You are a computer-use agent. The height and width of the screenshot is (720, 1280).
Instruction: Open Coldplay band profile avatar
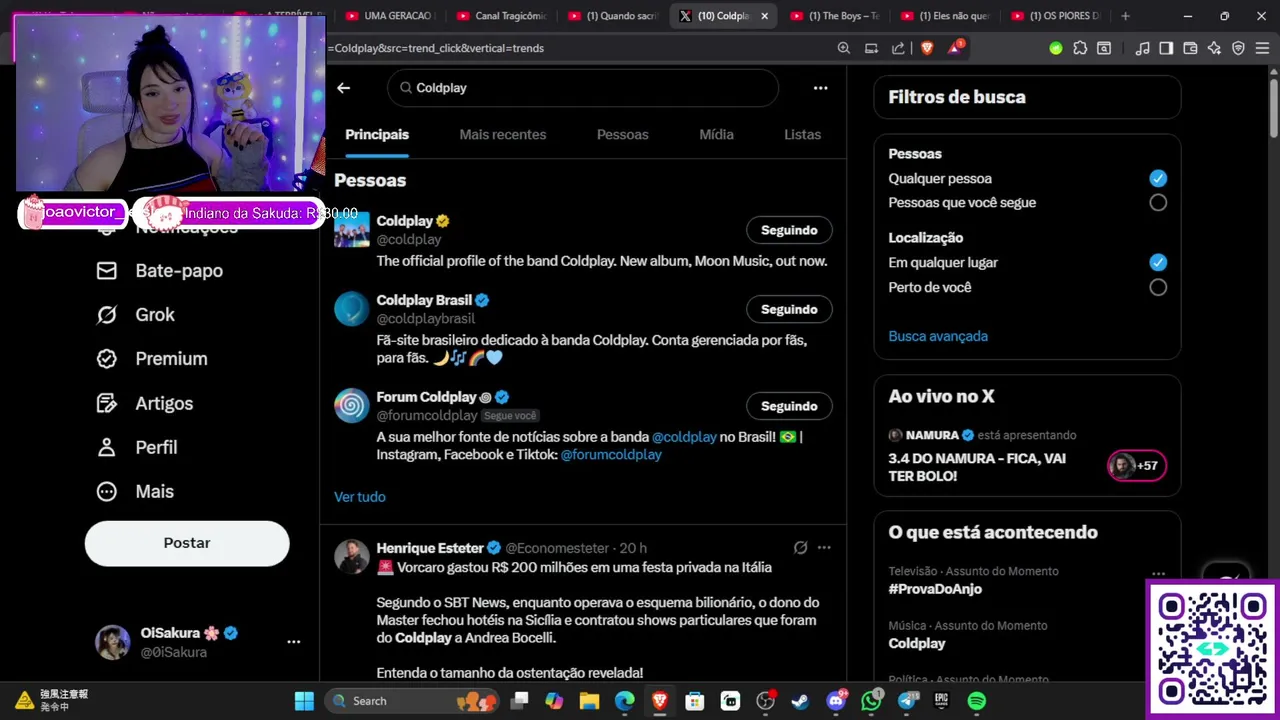pos(352,230)
